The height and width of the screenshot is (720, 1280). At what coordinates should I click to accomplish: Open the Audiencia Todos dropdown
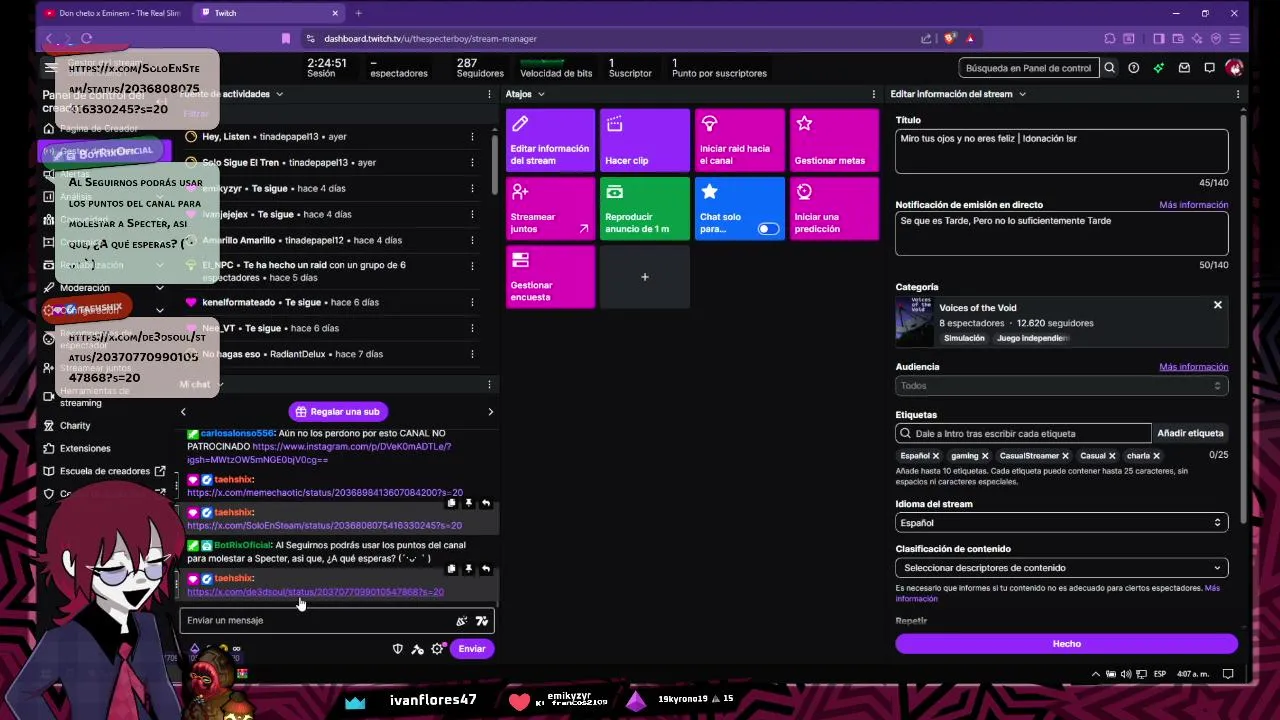tap(1061, 386)
